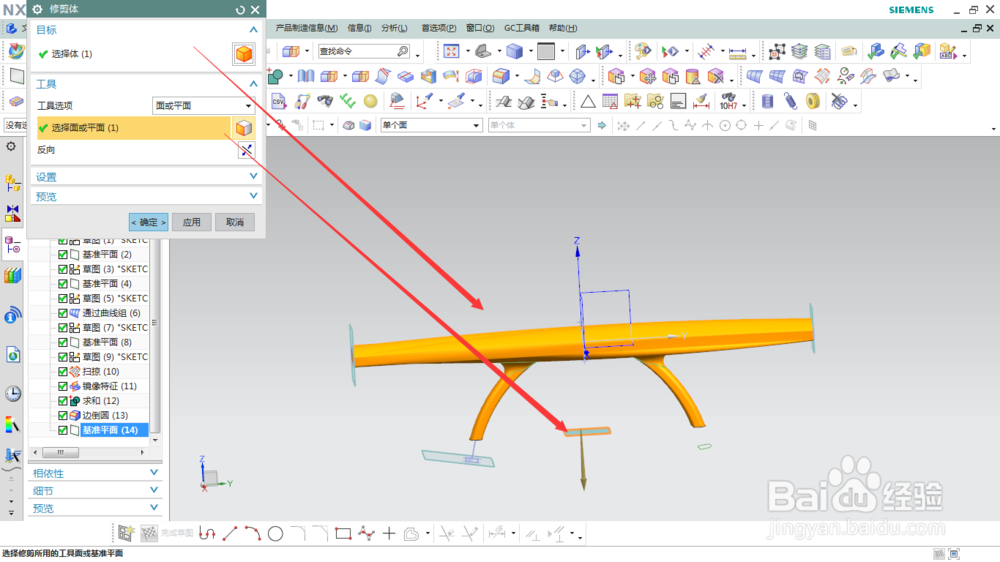This screenshot has width=1000, height=562.
Task: Click the Move Face cube icon
Action: (647, 77)
